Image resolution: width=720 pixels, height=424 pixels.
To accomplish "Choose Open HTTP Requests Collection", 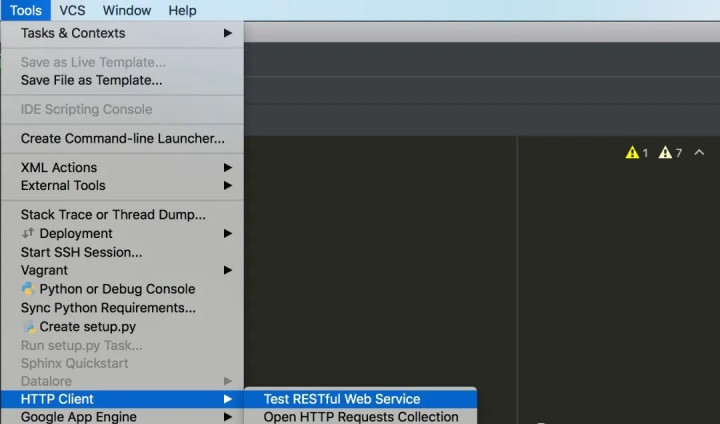I will click(x=360, y=416).
